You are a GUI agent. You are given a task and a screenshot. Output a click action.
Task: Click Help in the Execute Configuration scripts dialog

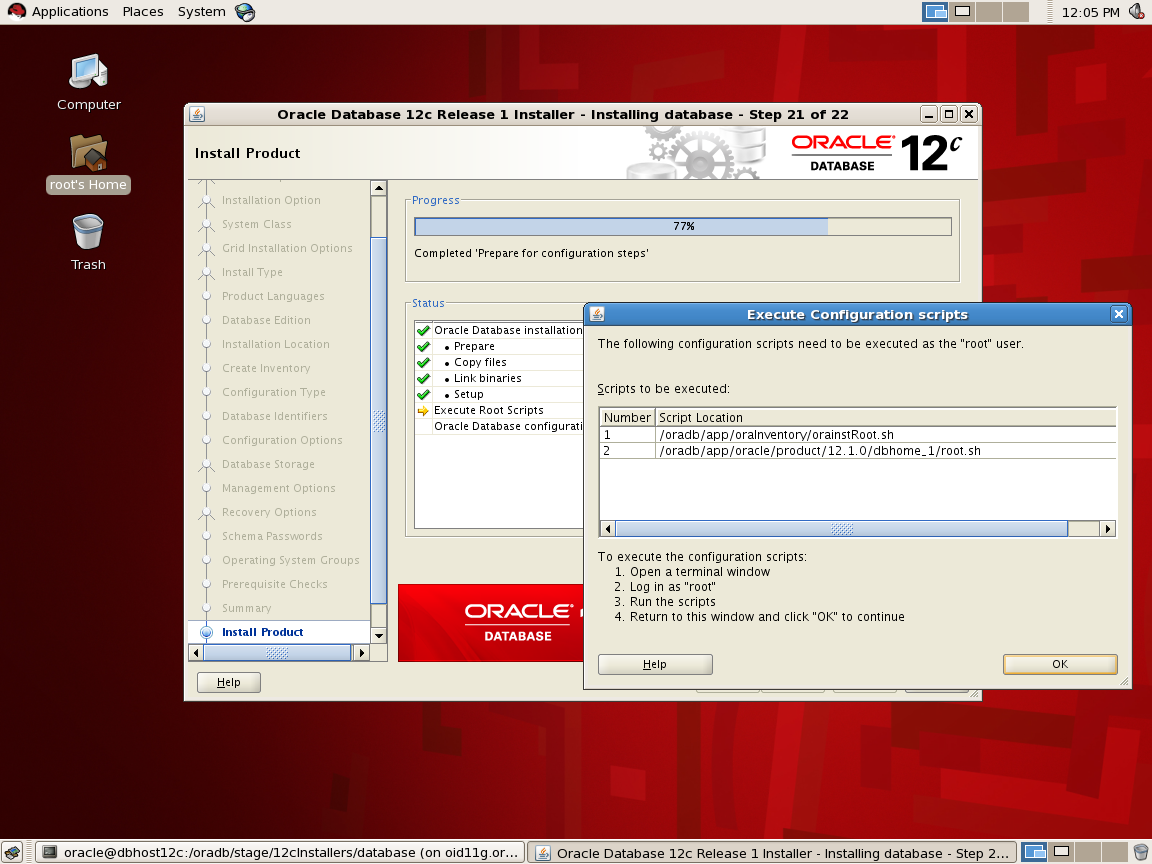655,663
